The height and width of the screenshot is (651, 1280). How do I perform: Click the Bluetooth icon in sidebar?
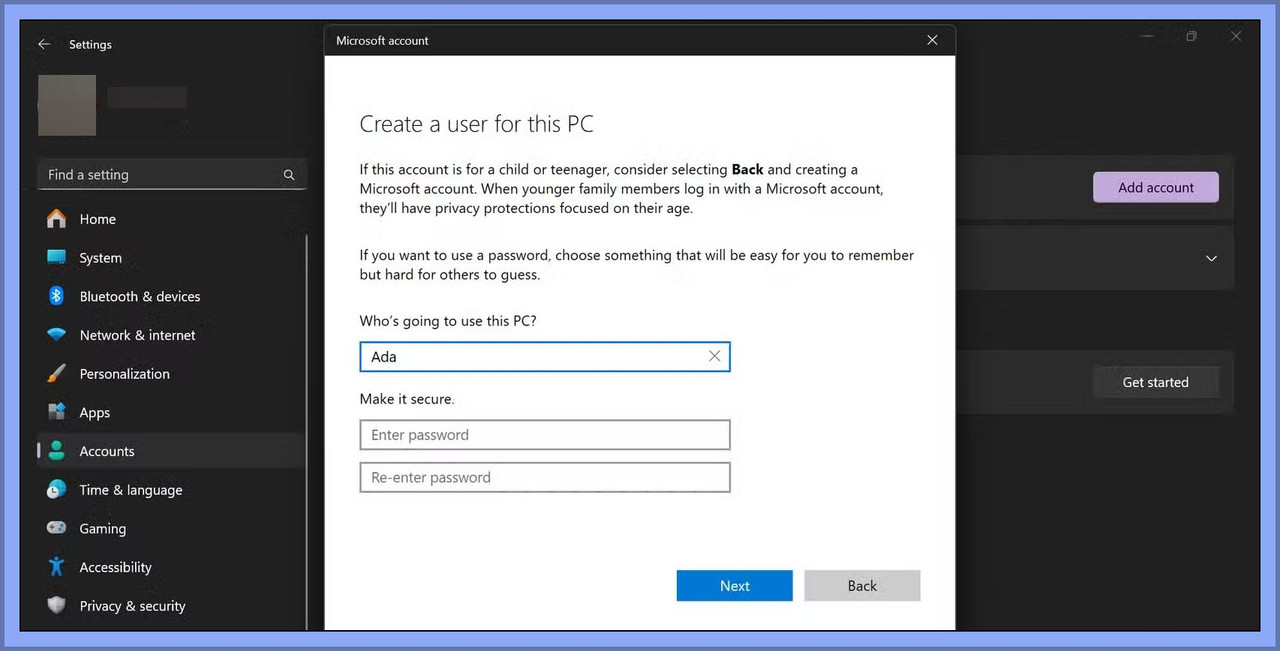pyautogui.click(x=57, y=296)
